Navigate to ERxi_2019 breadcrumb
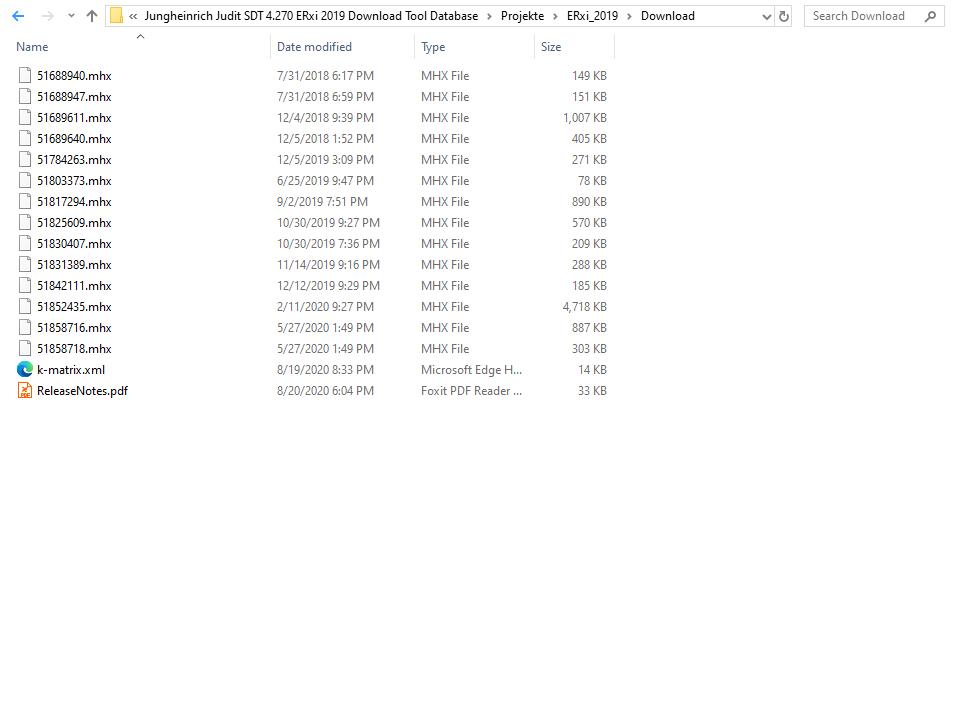The image size is (958, 716). click(x=592, y=16)
